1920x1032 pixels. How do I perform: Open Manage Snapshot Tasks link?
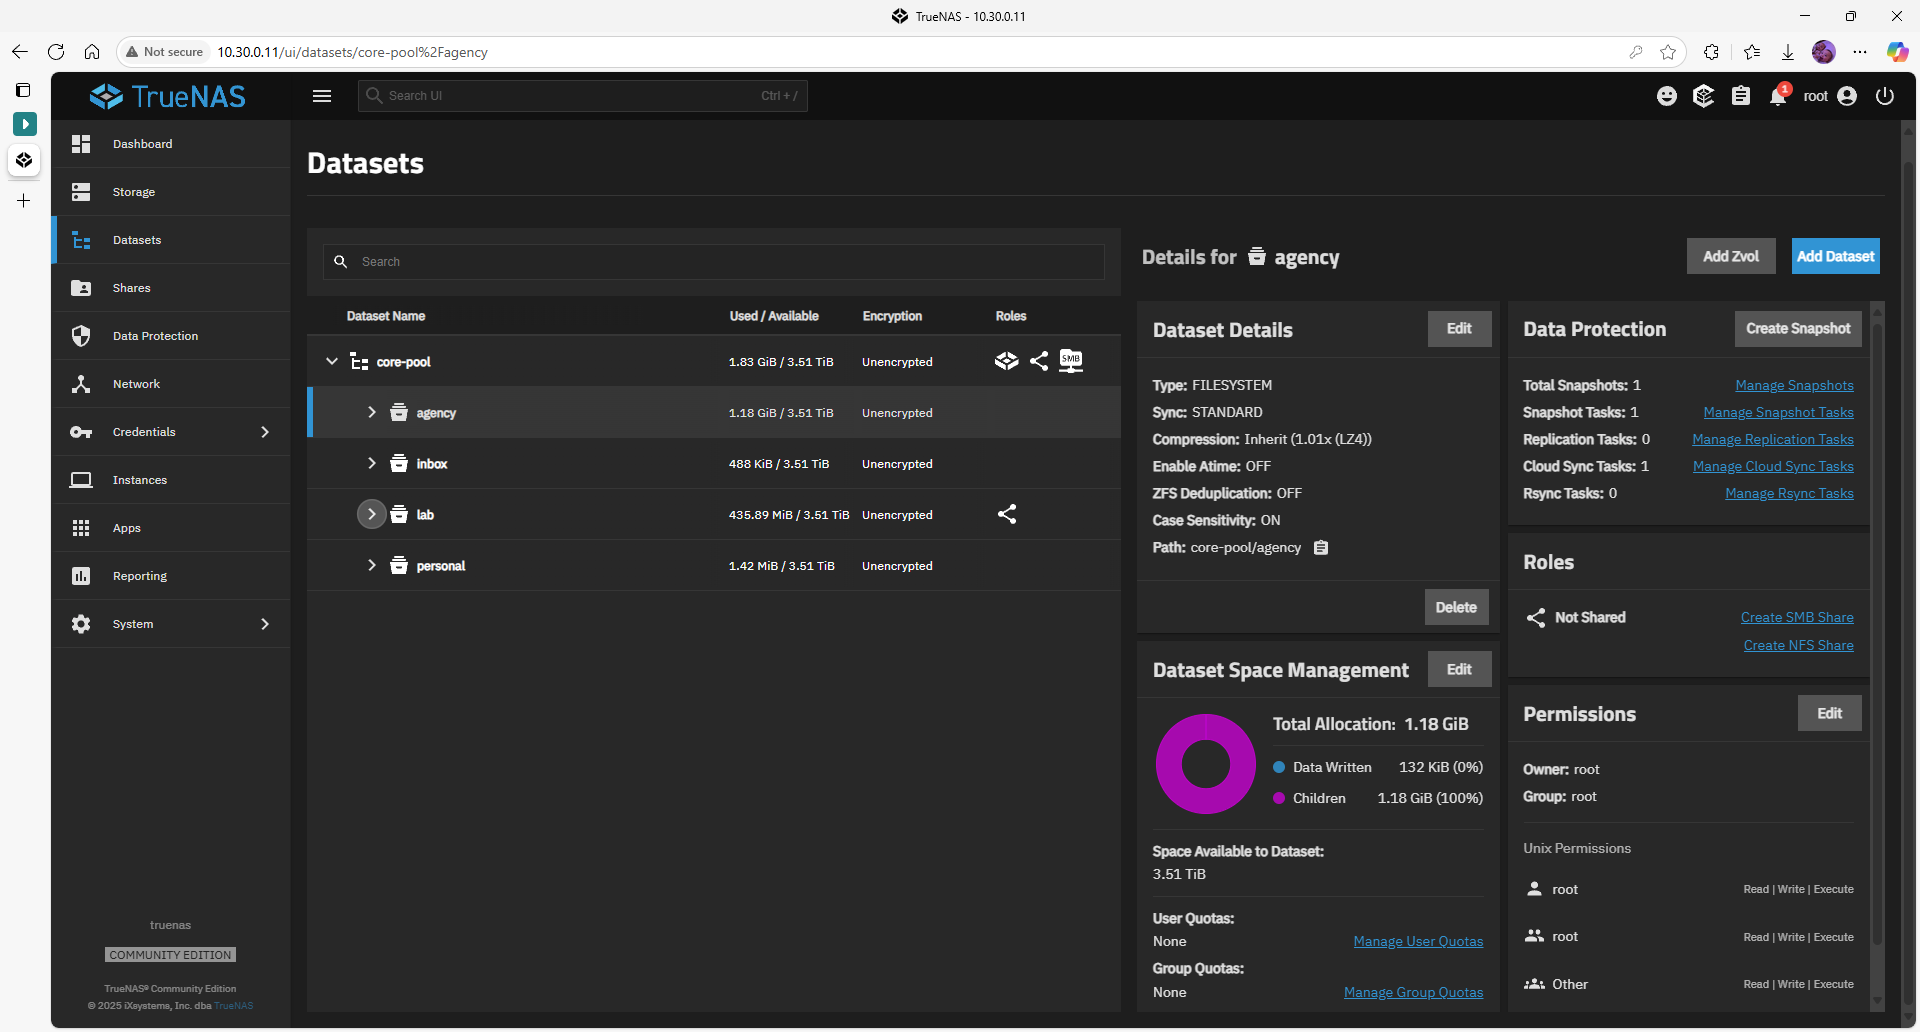[x=1778, y=412]
